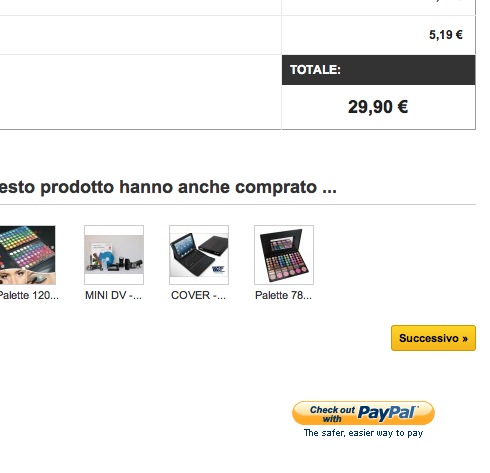Screen dimensions: 490x473
Task: Click the 'Palette 120...' product name link
Action: 29,295
